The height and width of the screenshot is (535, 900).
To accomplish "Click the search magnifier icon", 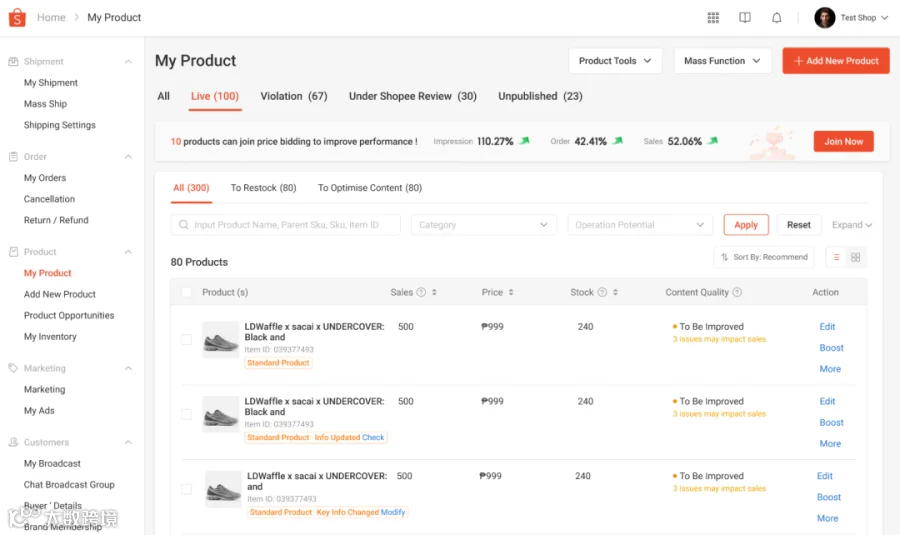I will coord(184,225).
